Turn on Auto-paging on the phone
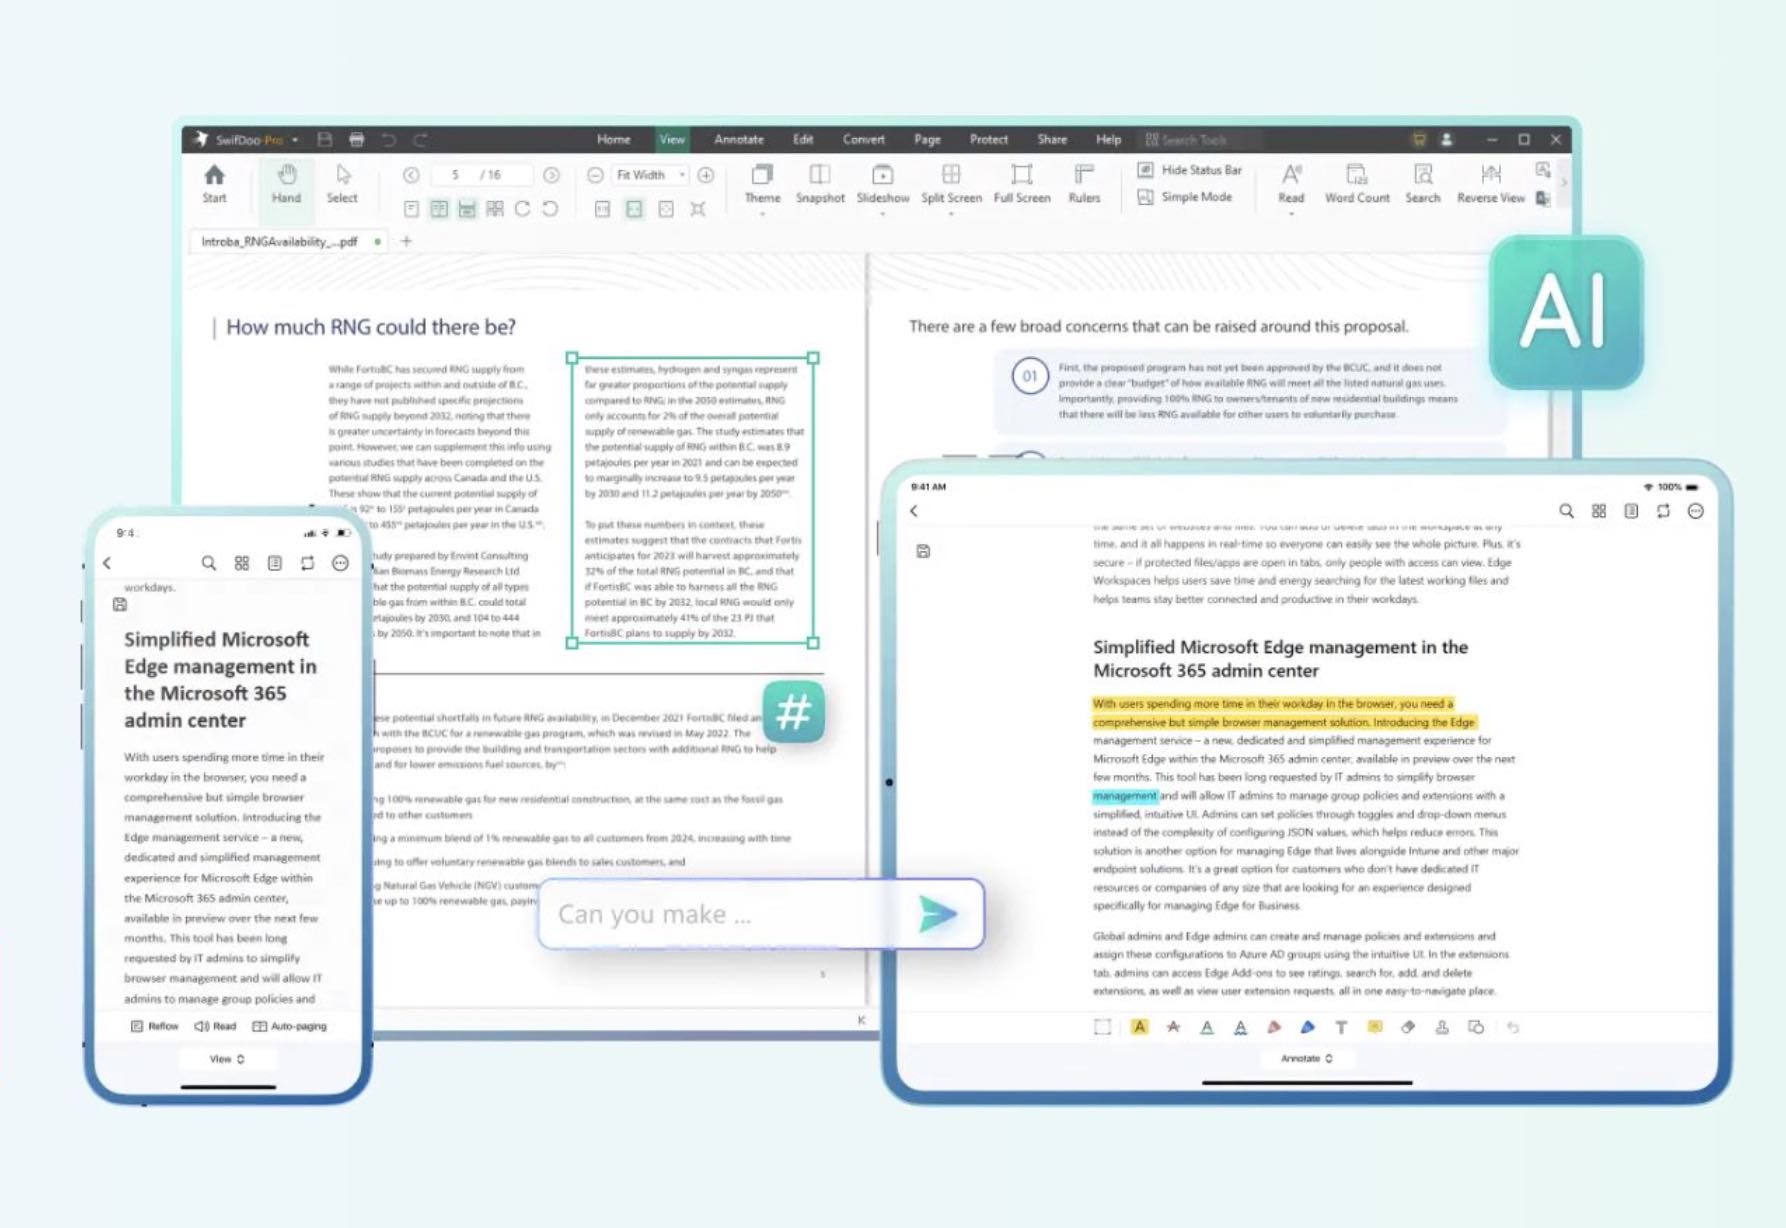 pyautogui.click(x=290, y=1026)
